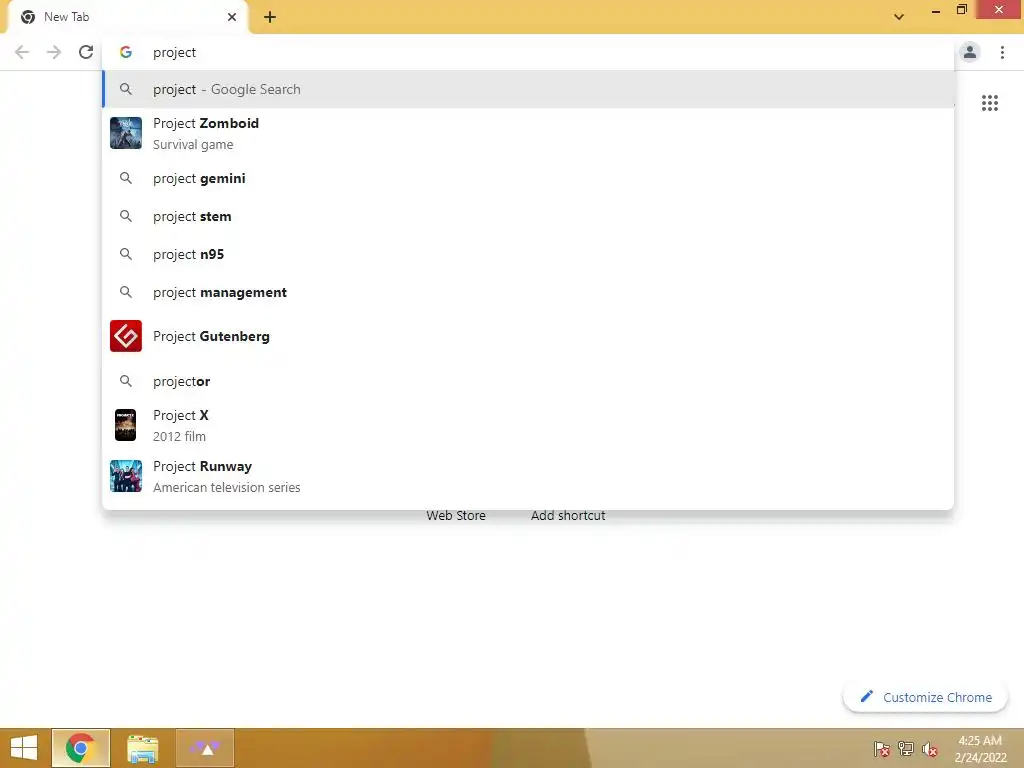Click the Google G icon in the address bar
The image size is (1024, 768).
click(x=125, y=52)
